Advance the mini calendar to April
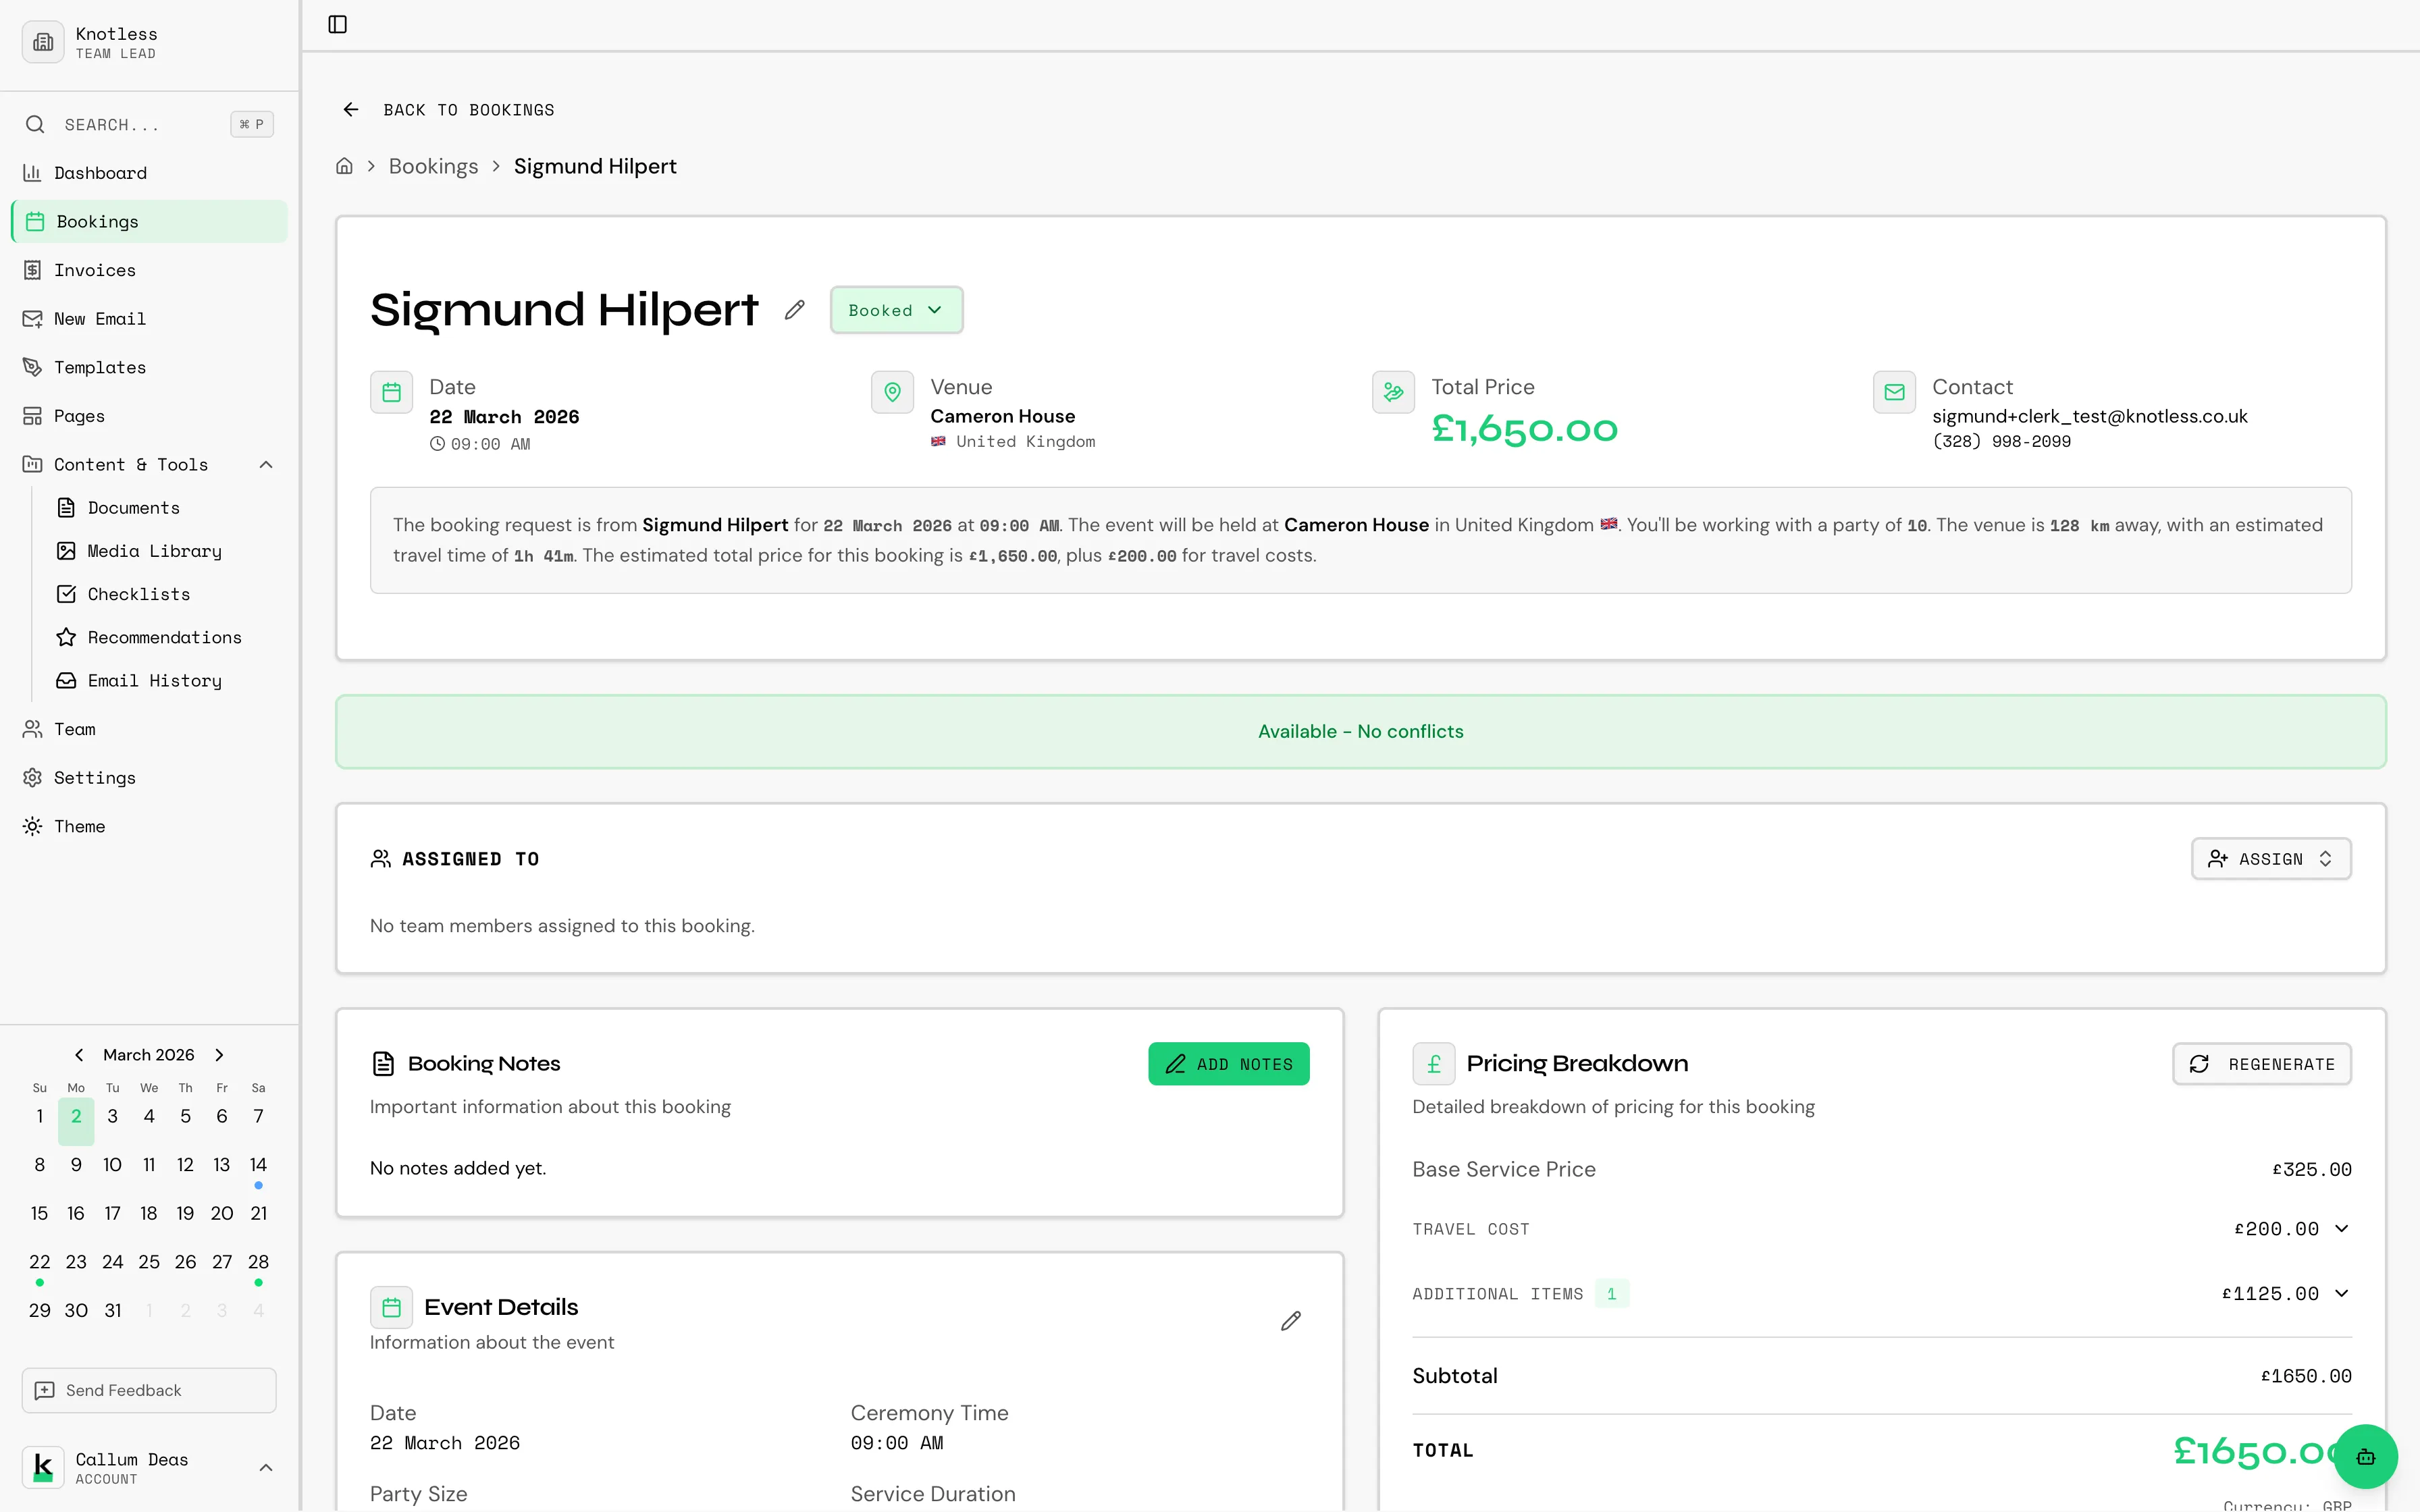Viewport: 2420px width, 1512px height. 219,1054
